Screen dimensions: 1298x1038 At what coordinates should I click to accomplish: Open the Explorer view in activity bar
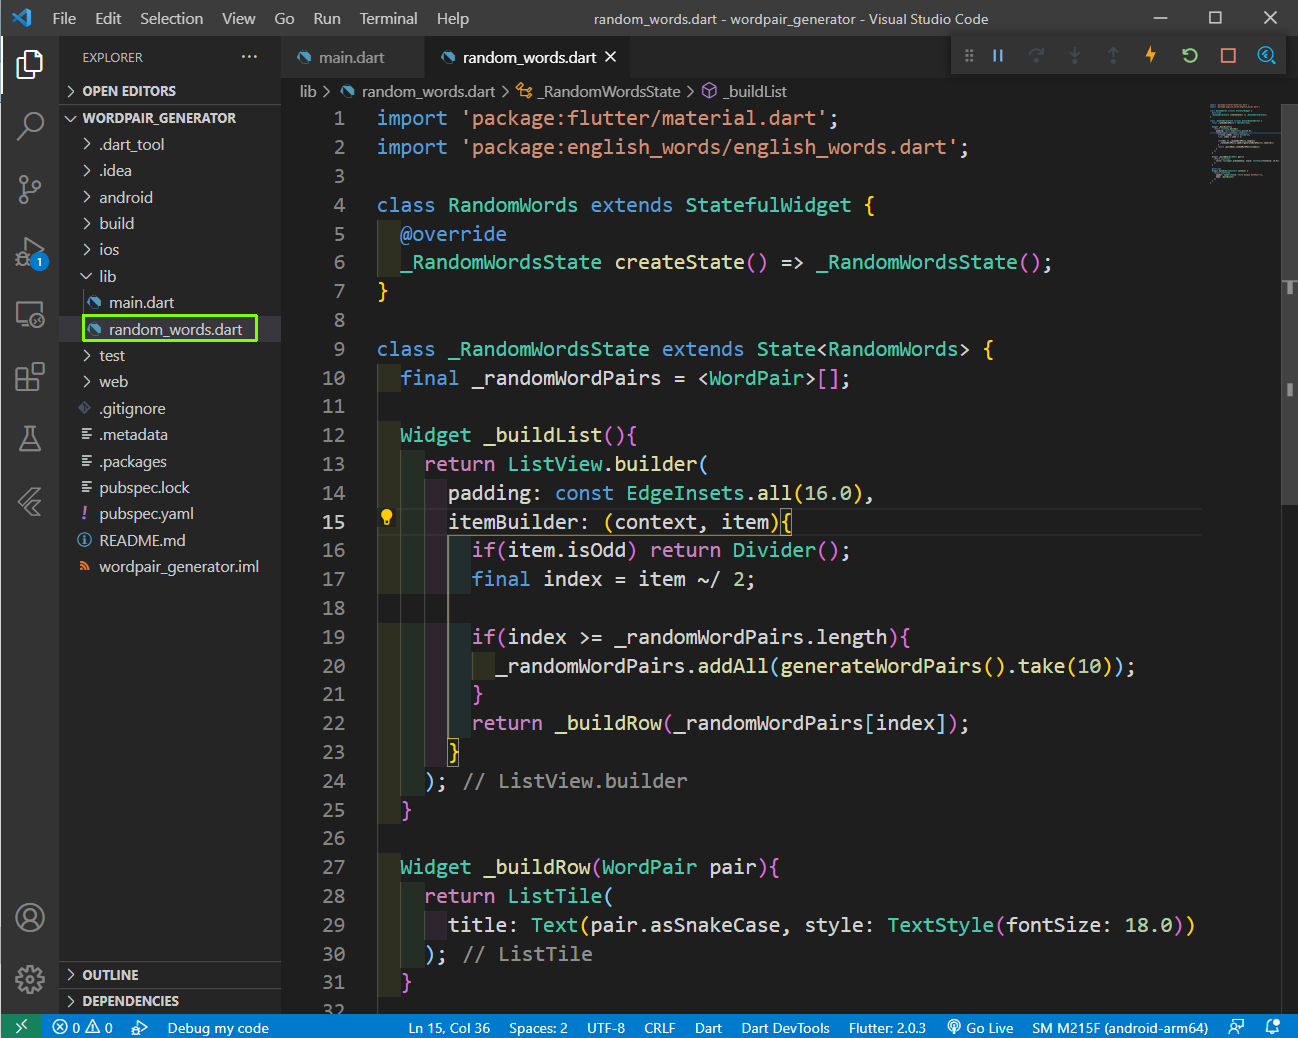point(30,64)
